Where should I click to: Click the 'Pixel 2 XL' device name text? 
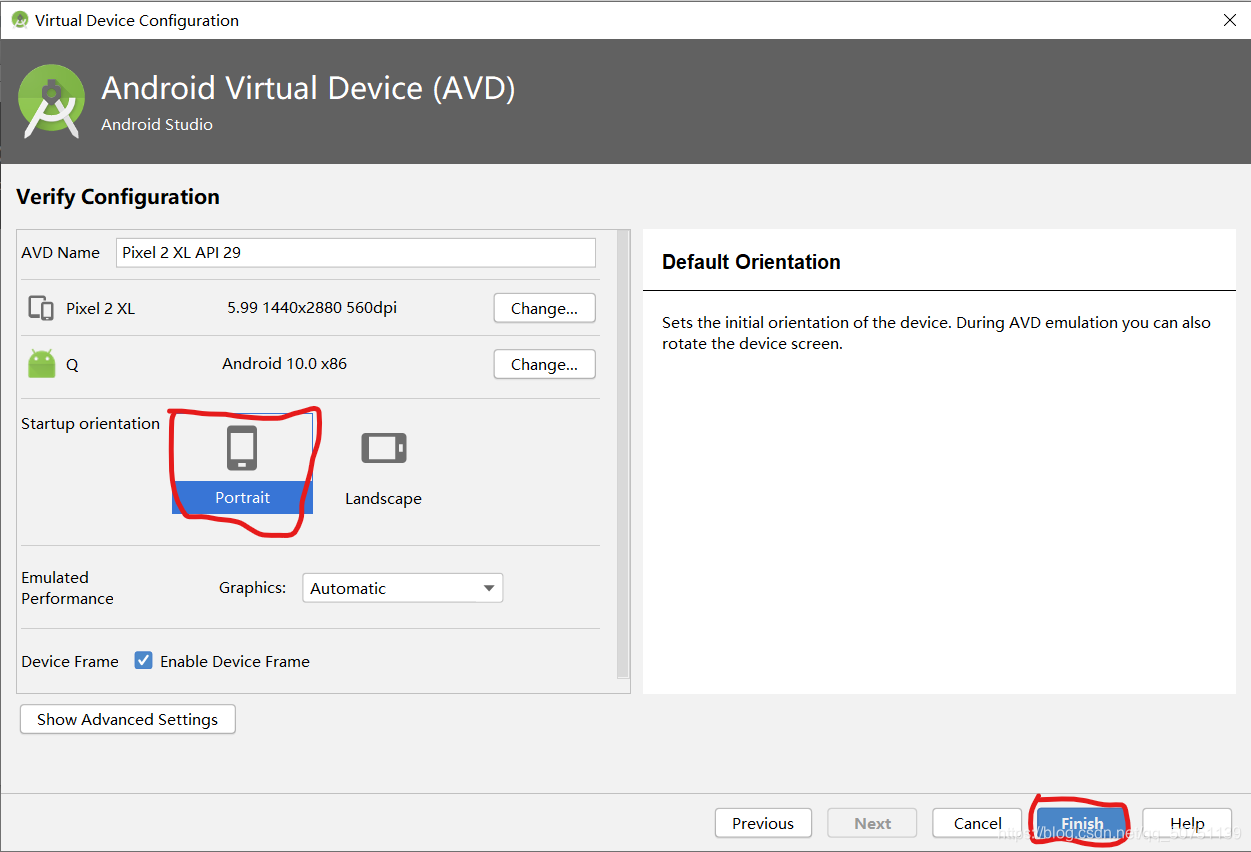pos(100,308)
